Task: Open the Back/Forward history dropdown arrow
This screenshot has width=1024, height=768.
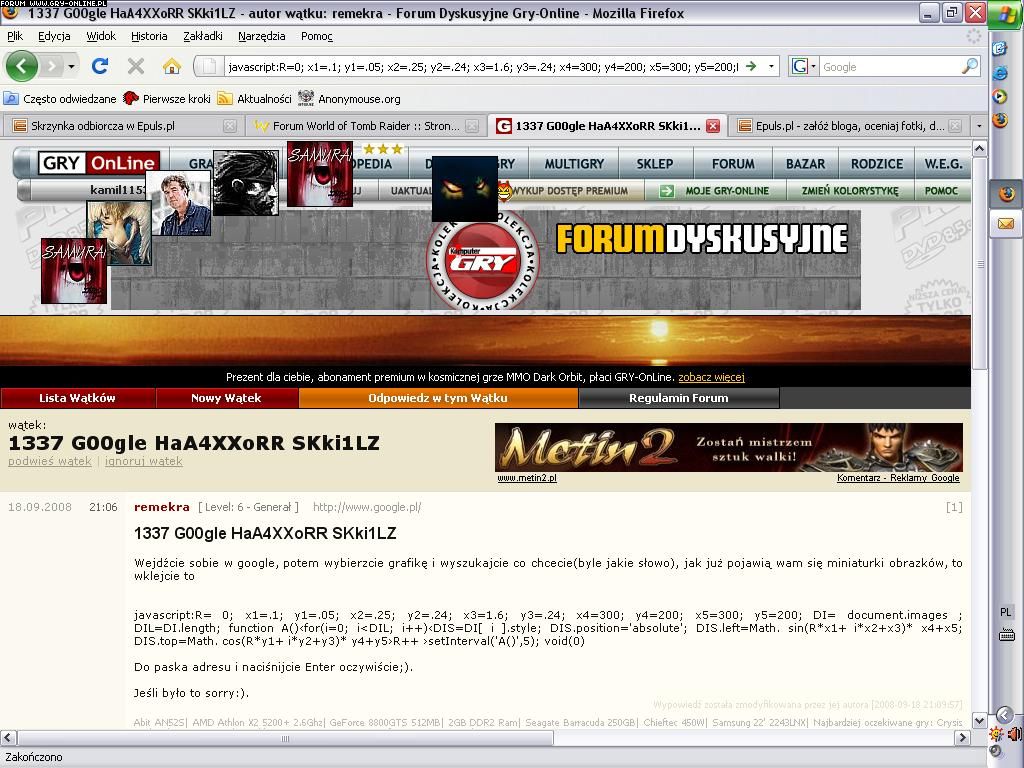Action: click(x=72, y=67)
